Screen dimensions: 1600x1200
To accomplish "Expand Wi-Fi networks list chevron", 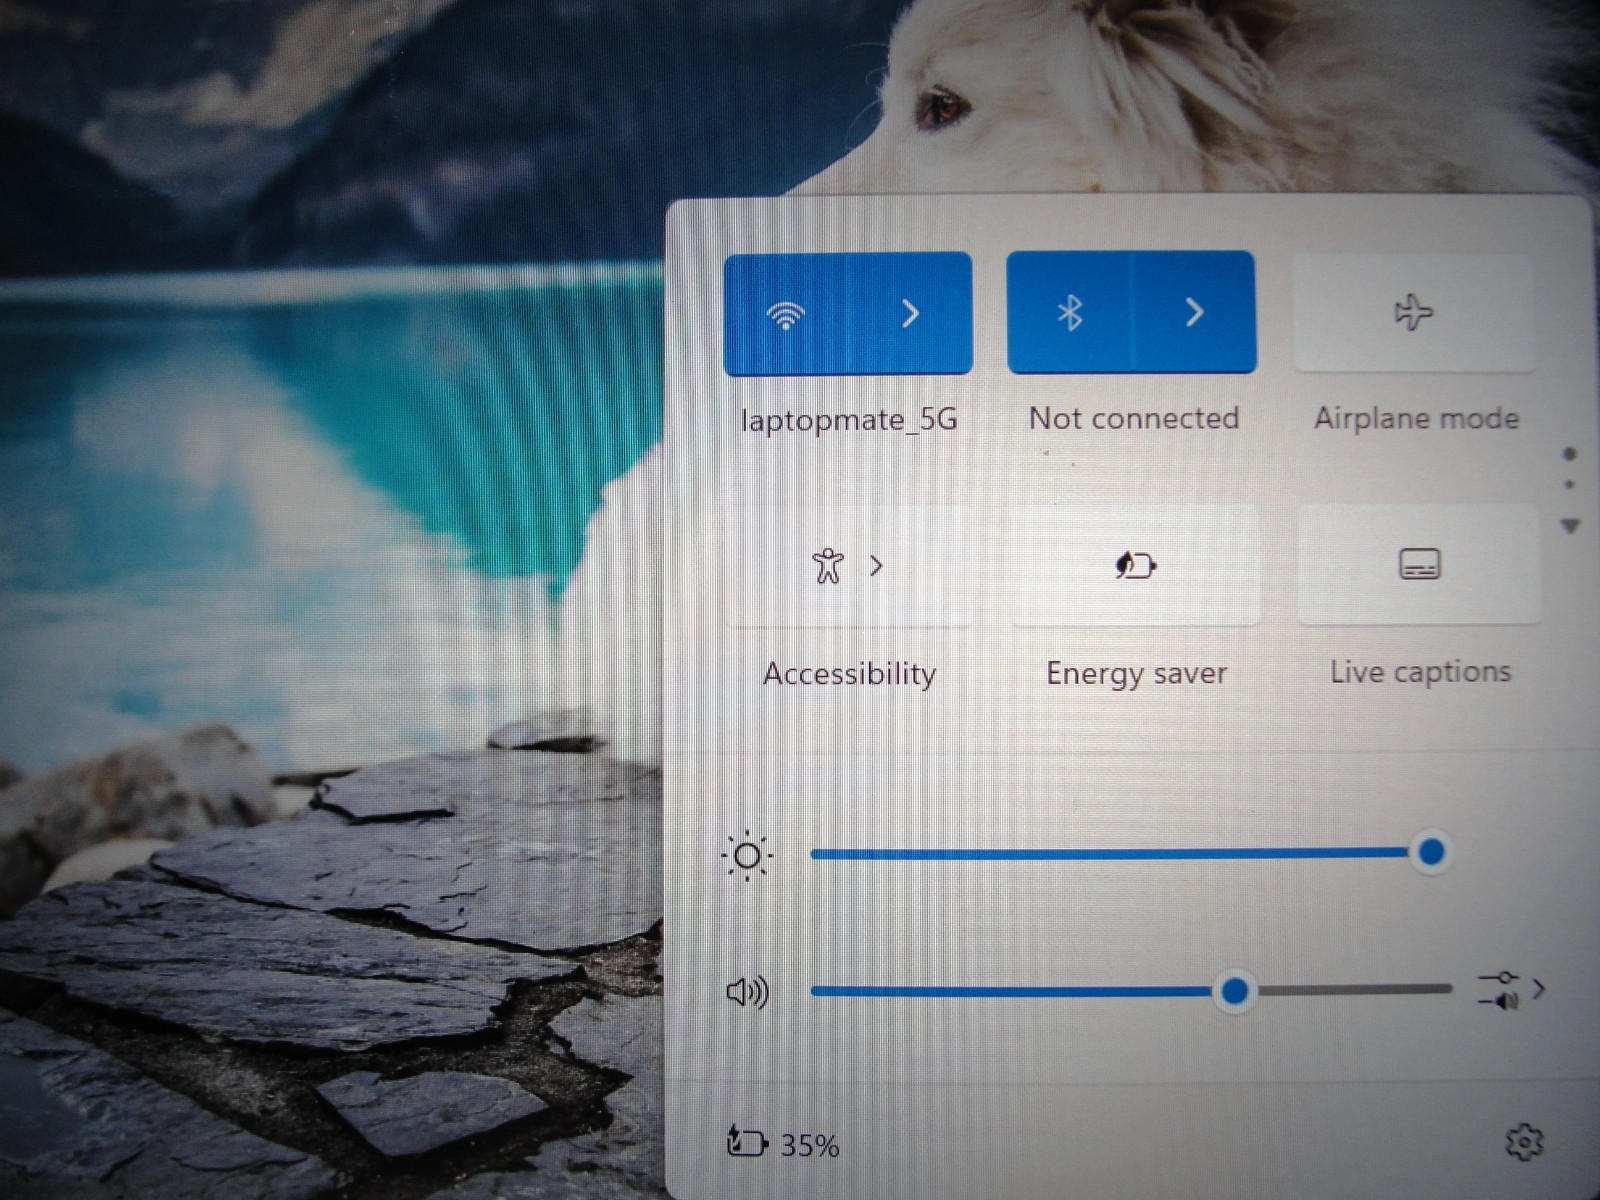I will (x=911, y=314).
